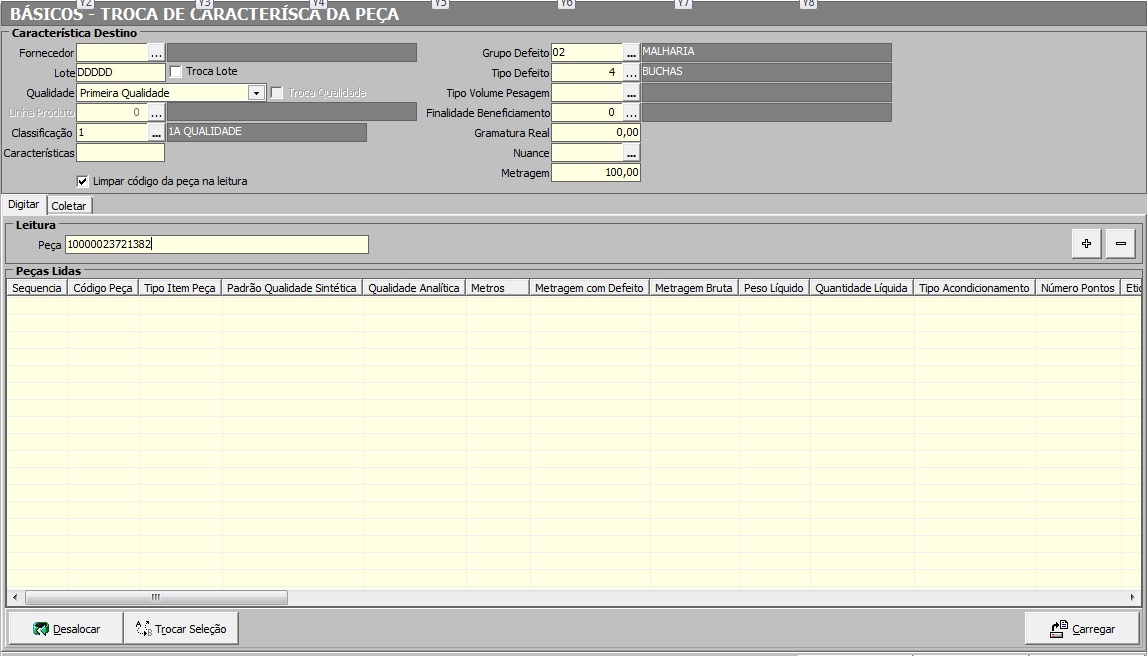Open Finalidade Beneficiamento lookup button

point(631,113)
